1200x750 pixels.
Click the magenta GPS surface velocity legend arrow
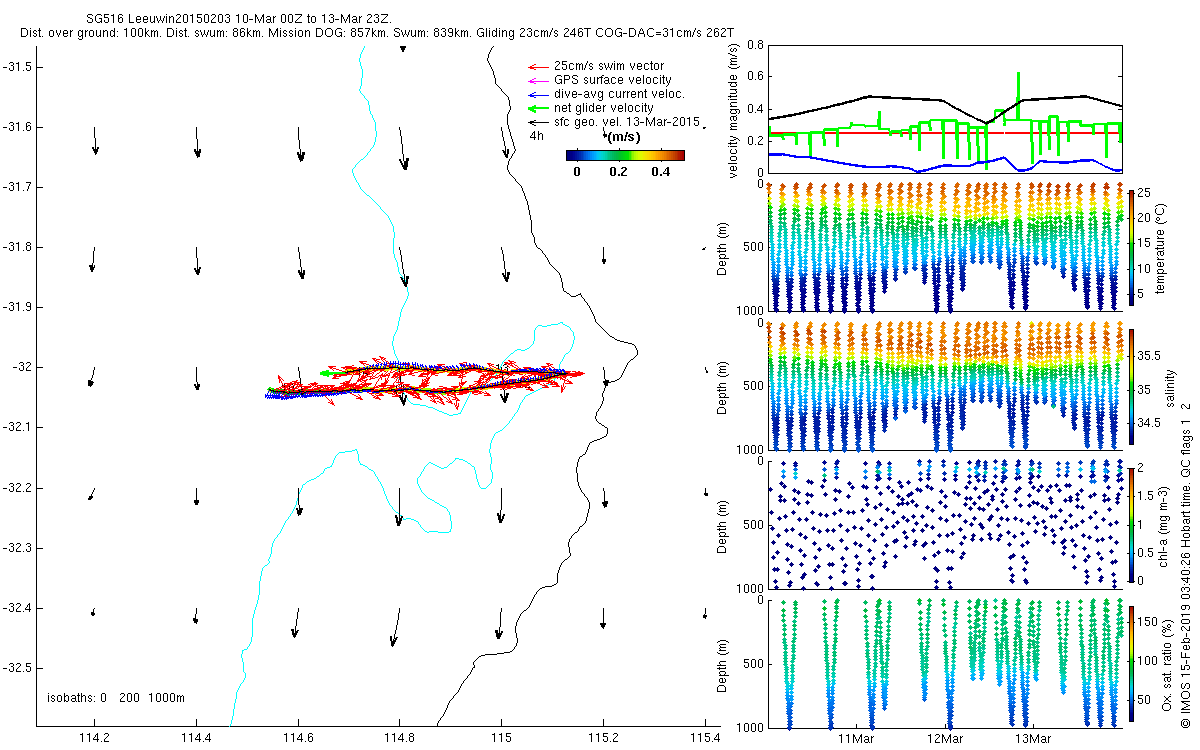click(536, 80)
